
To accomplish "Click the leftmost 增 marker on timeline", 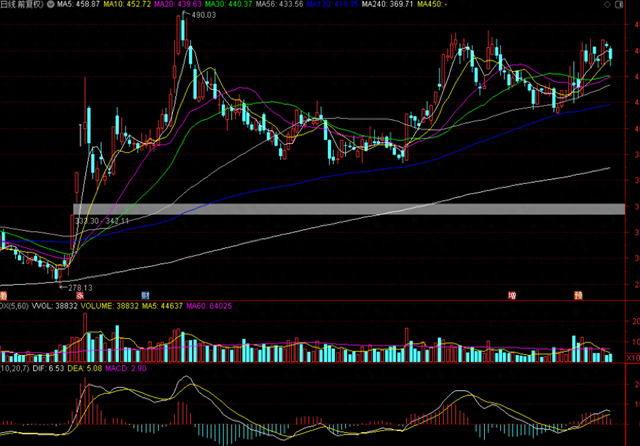I will click(3, 295).
